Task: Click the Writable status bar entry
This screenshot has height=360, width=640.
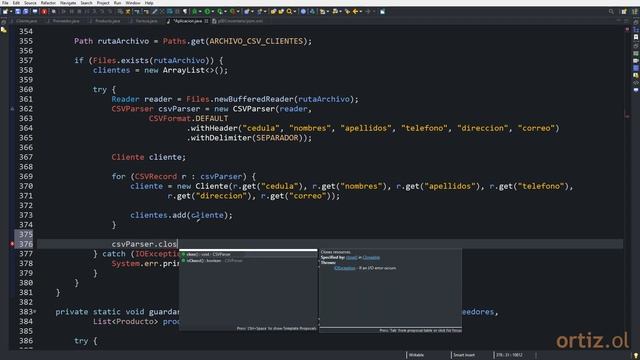Action: pos(416,355)
